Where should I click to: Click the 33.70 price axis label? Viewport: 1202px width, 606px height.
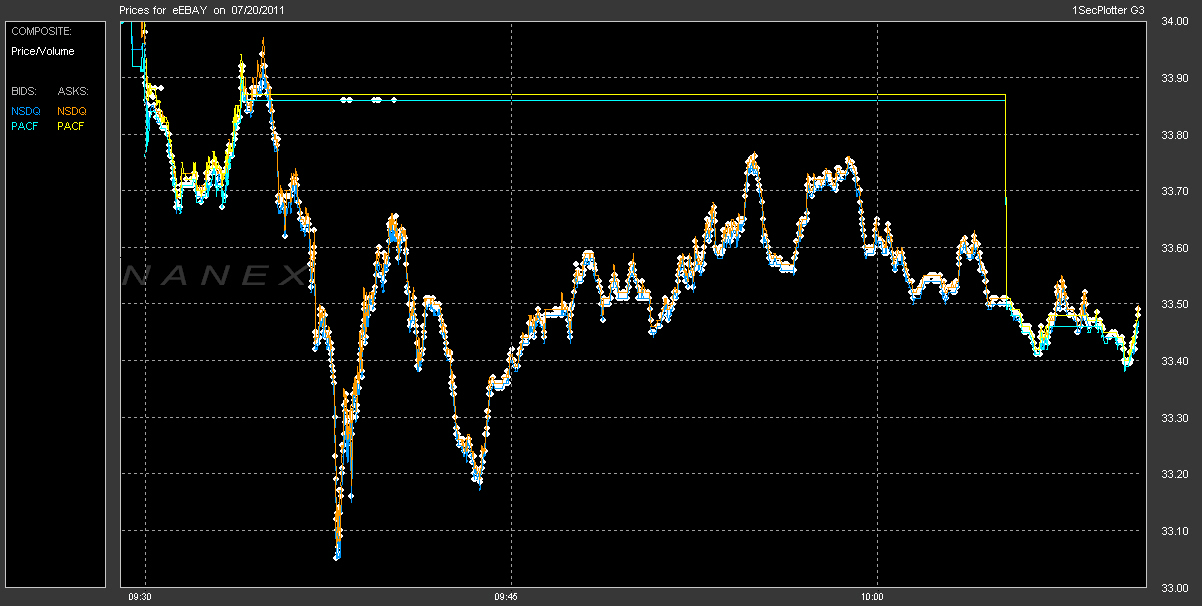point(1175,191)
